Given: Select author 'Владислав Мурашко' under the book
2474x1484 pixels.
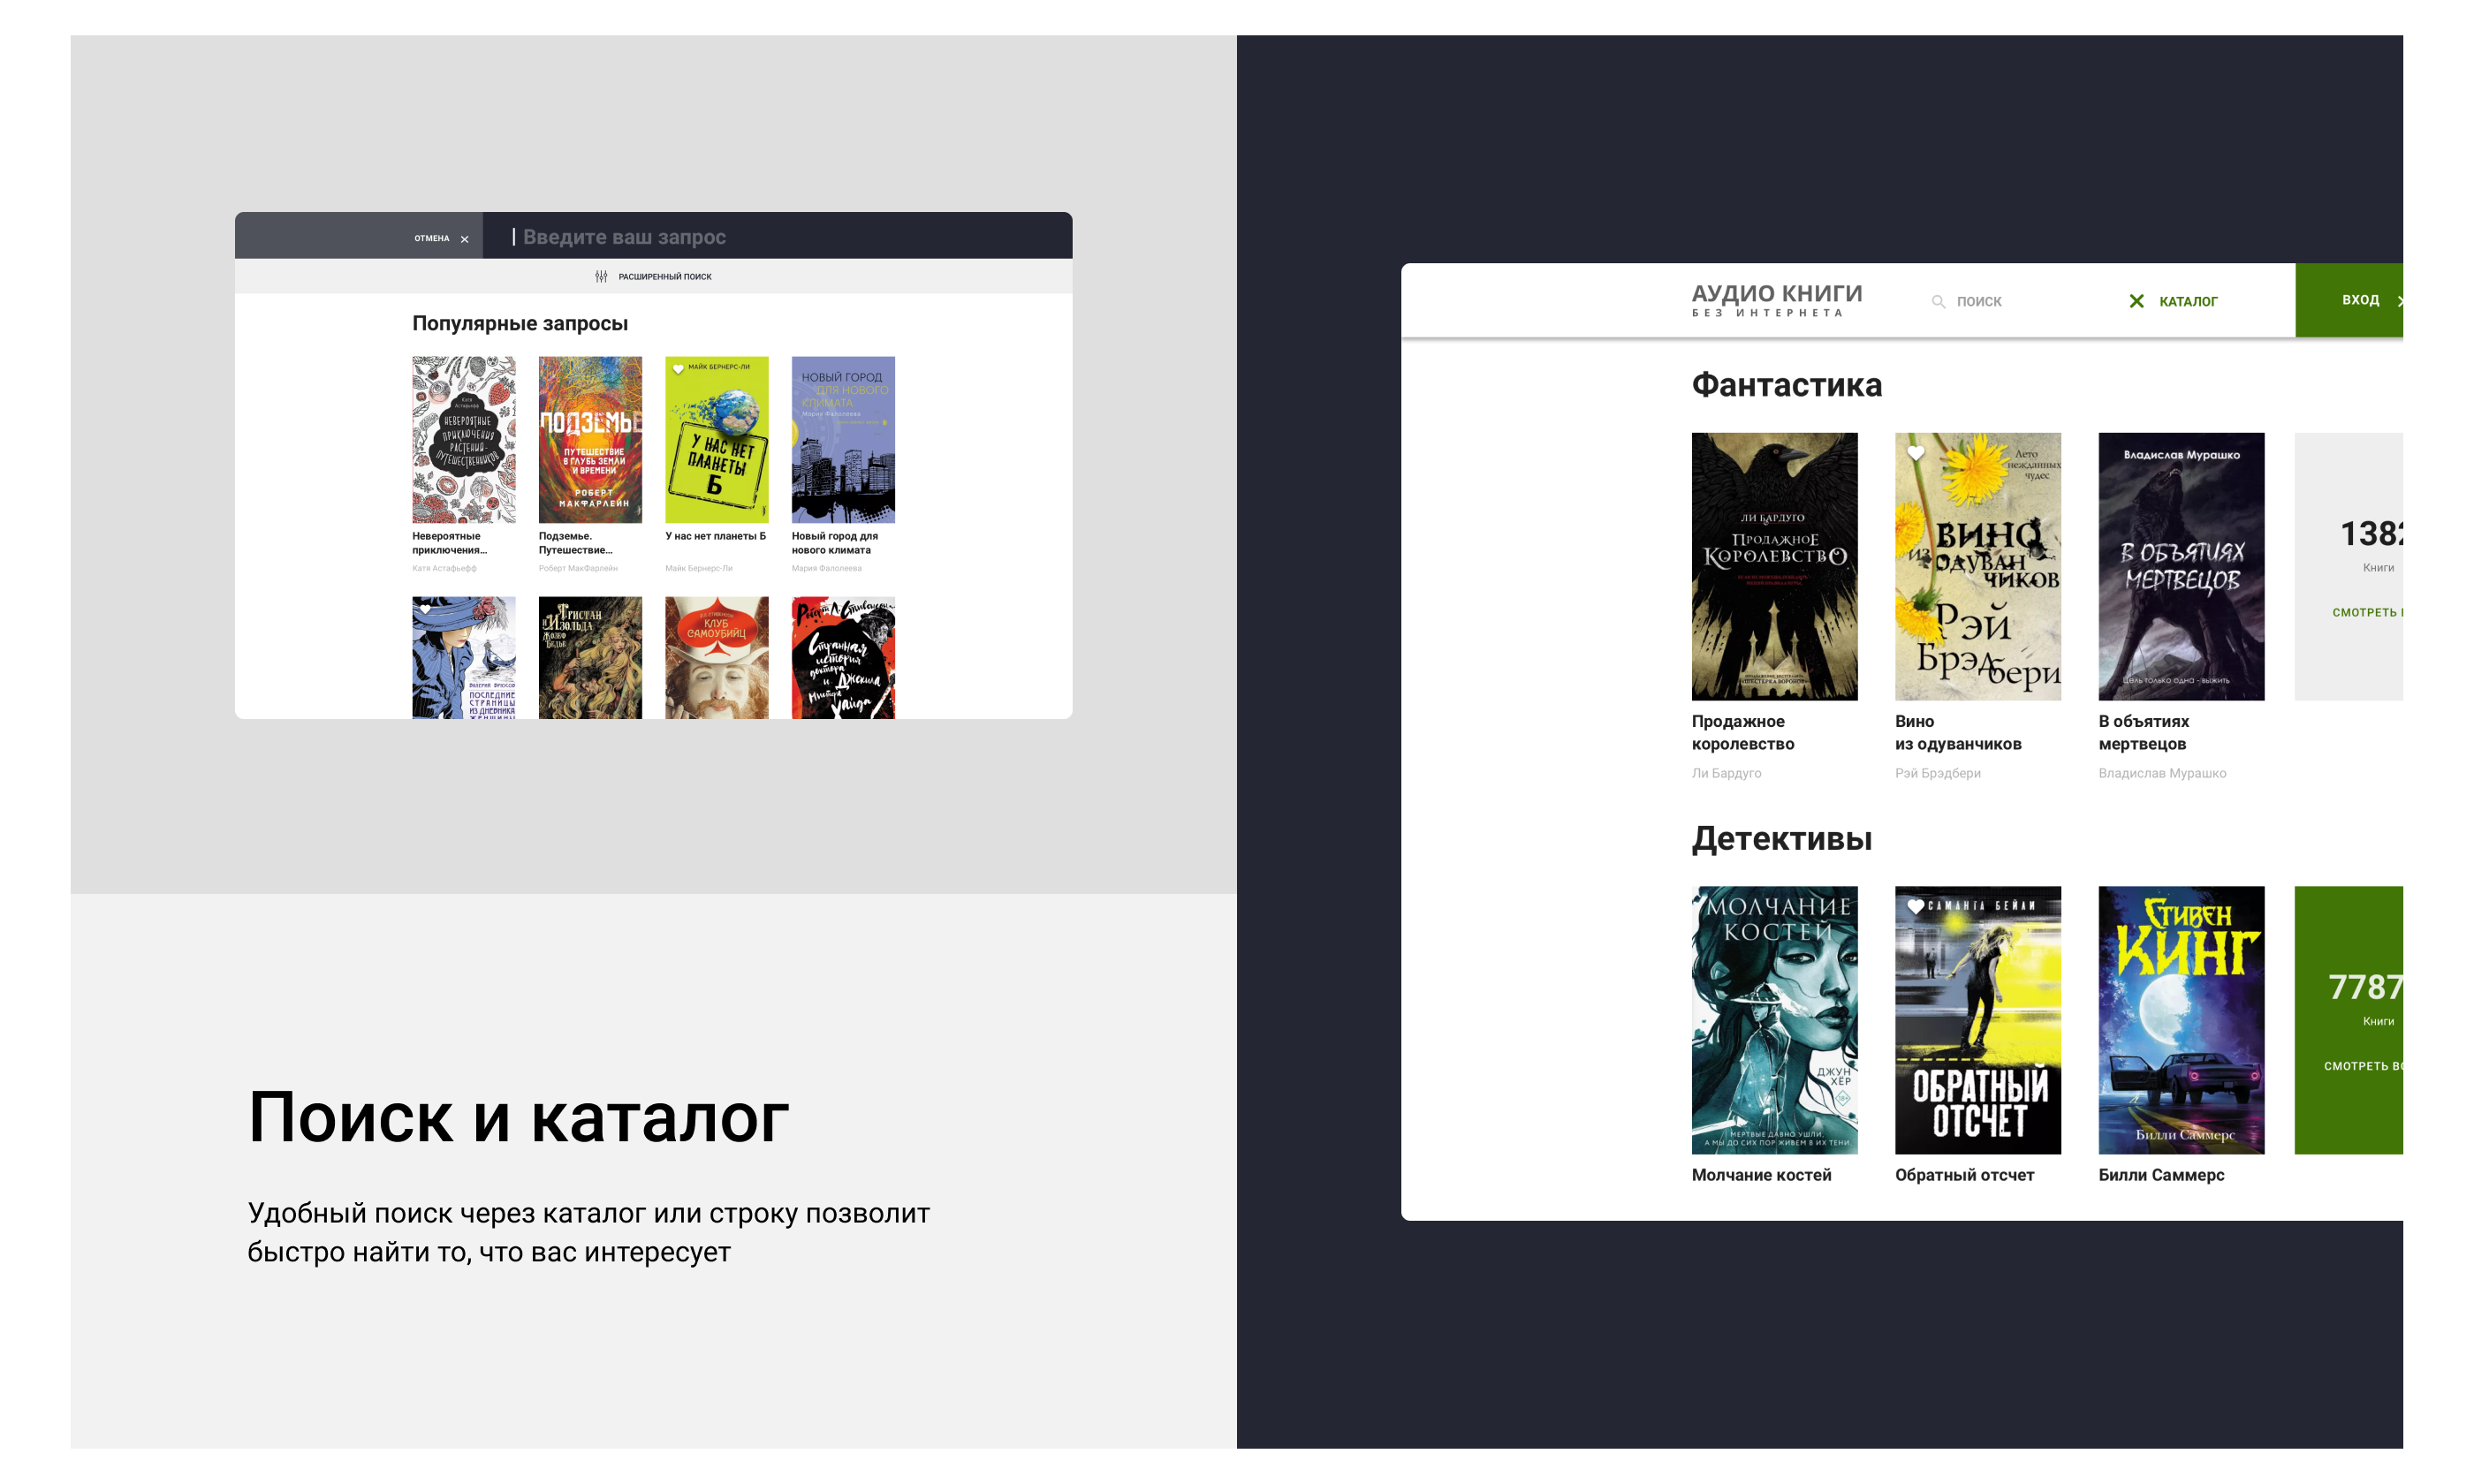Looking at the screenshot, I should pyautogui.click(x=2162, y=773).
